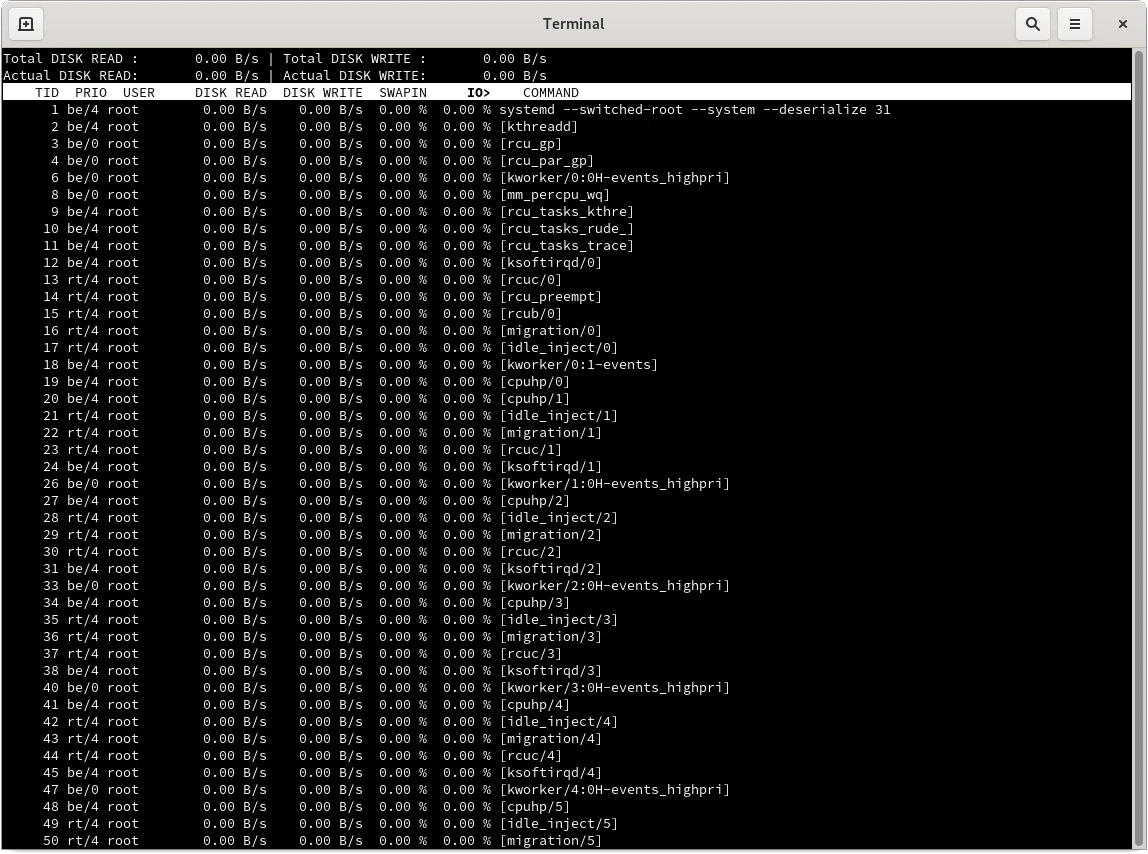
Task: Click the [kworker/0:1-events] command entry
Action: click(578, 365)
